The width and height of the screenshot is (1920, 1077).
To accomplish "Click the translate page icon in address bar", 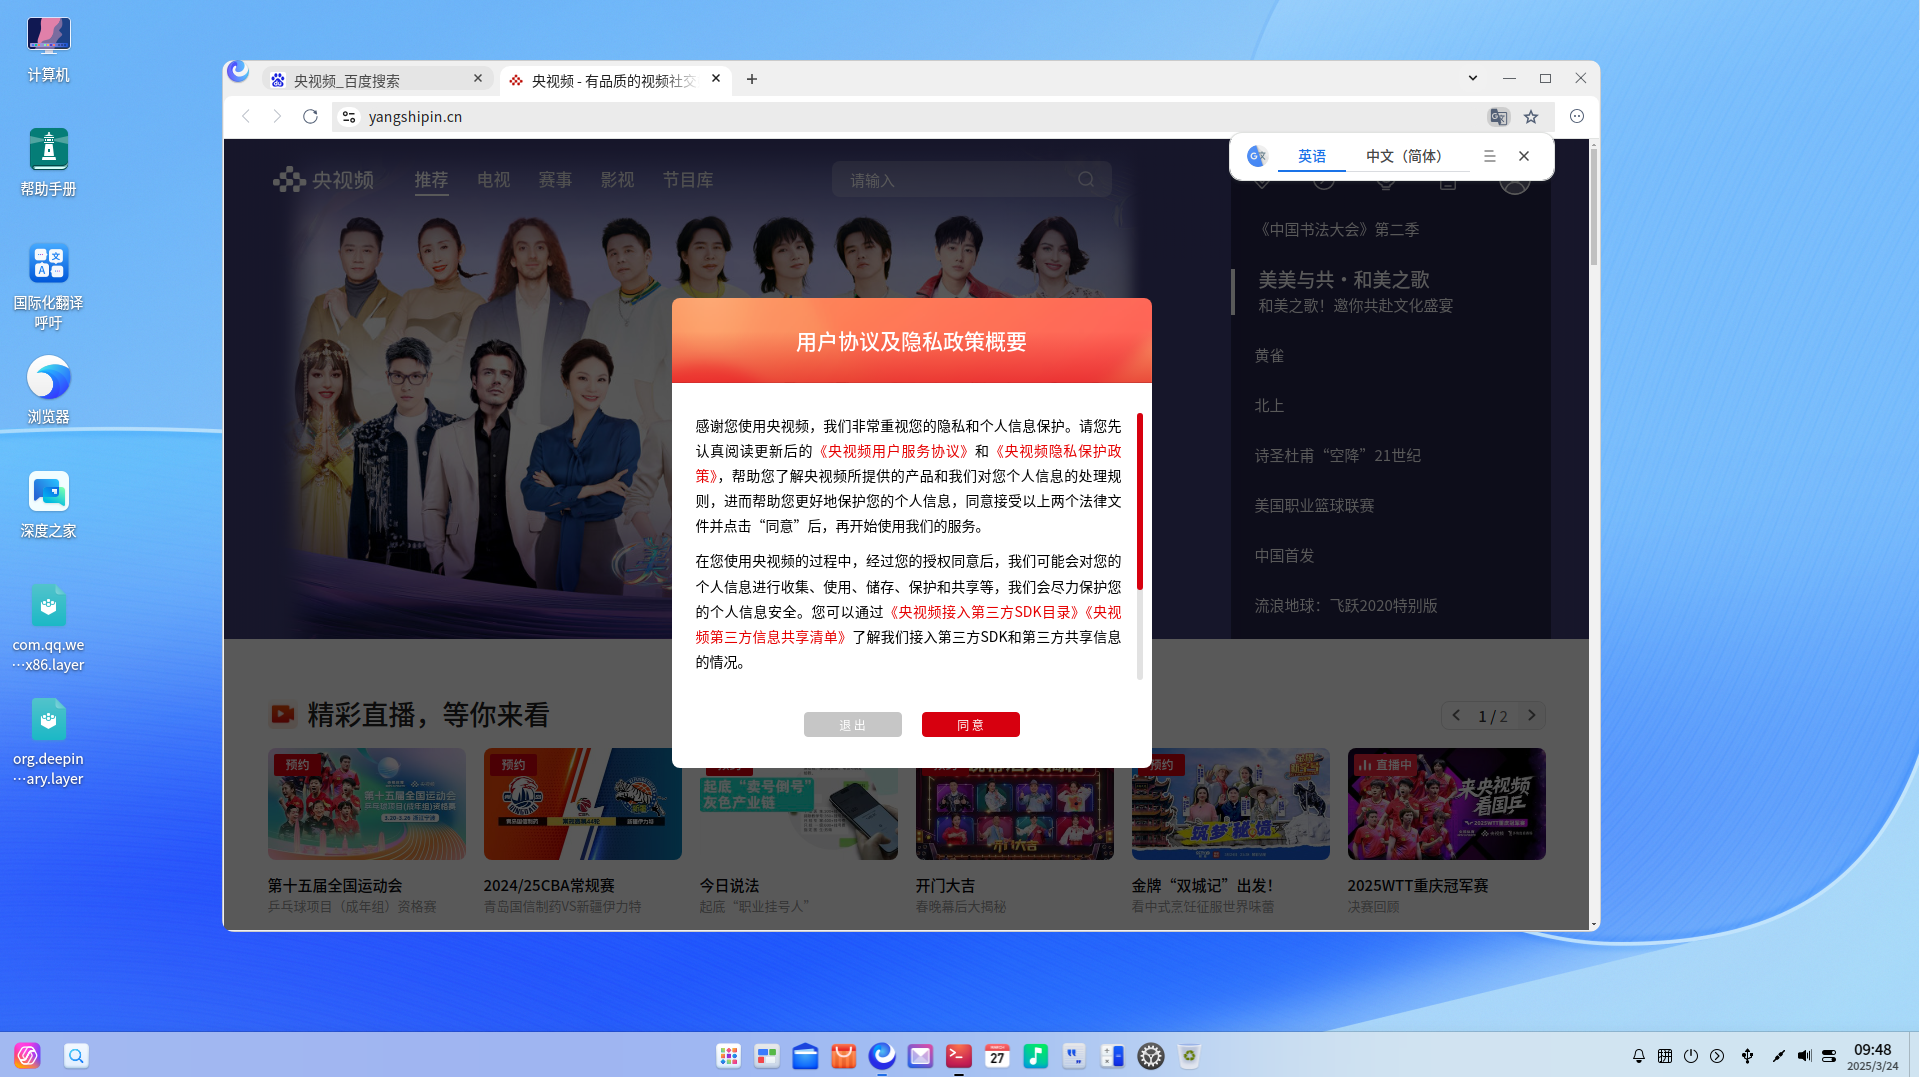I will (1498, 117).
